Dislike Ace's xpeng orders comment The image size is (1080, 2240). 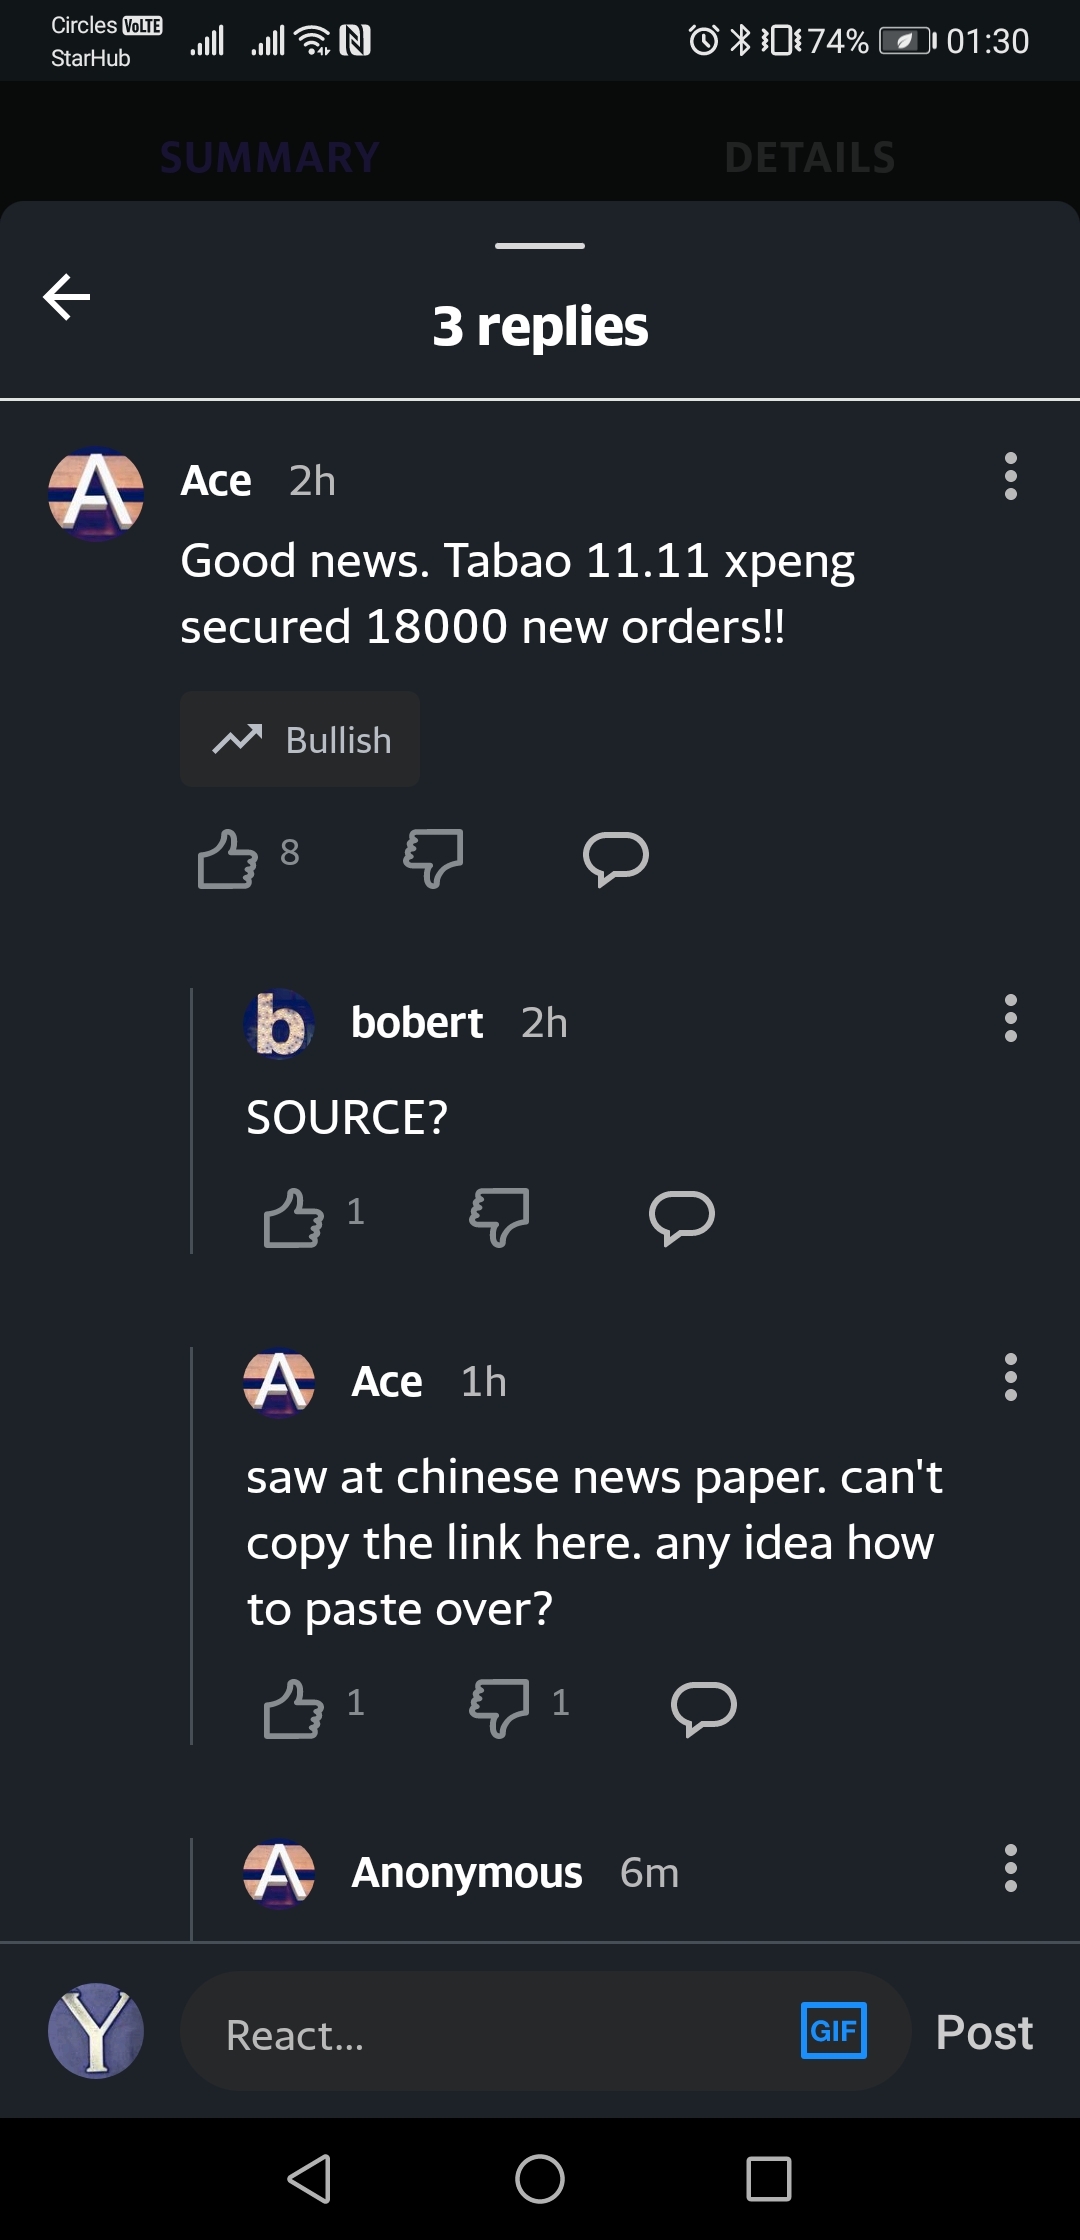click(x=433, y=858)
